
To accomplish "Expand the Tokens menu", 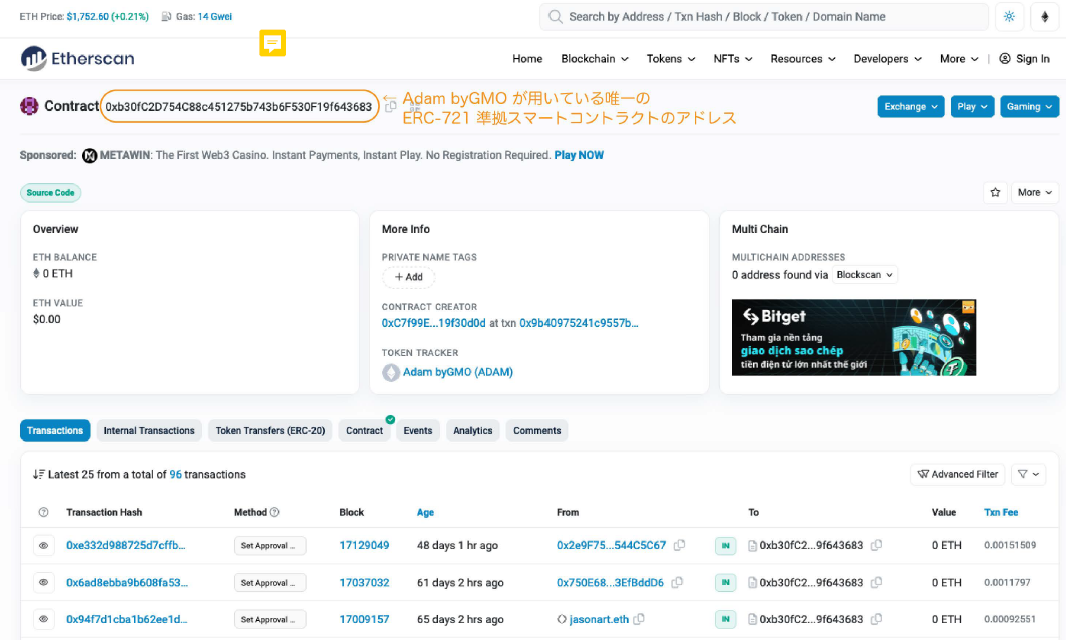I will (670, 58).
